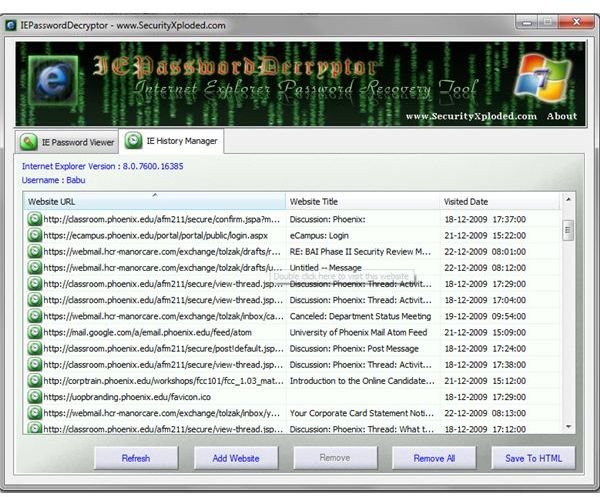Click history icon of row visited 17:38:00
This screenshot has width=600, height=497.
tap(34, 365)
